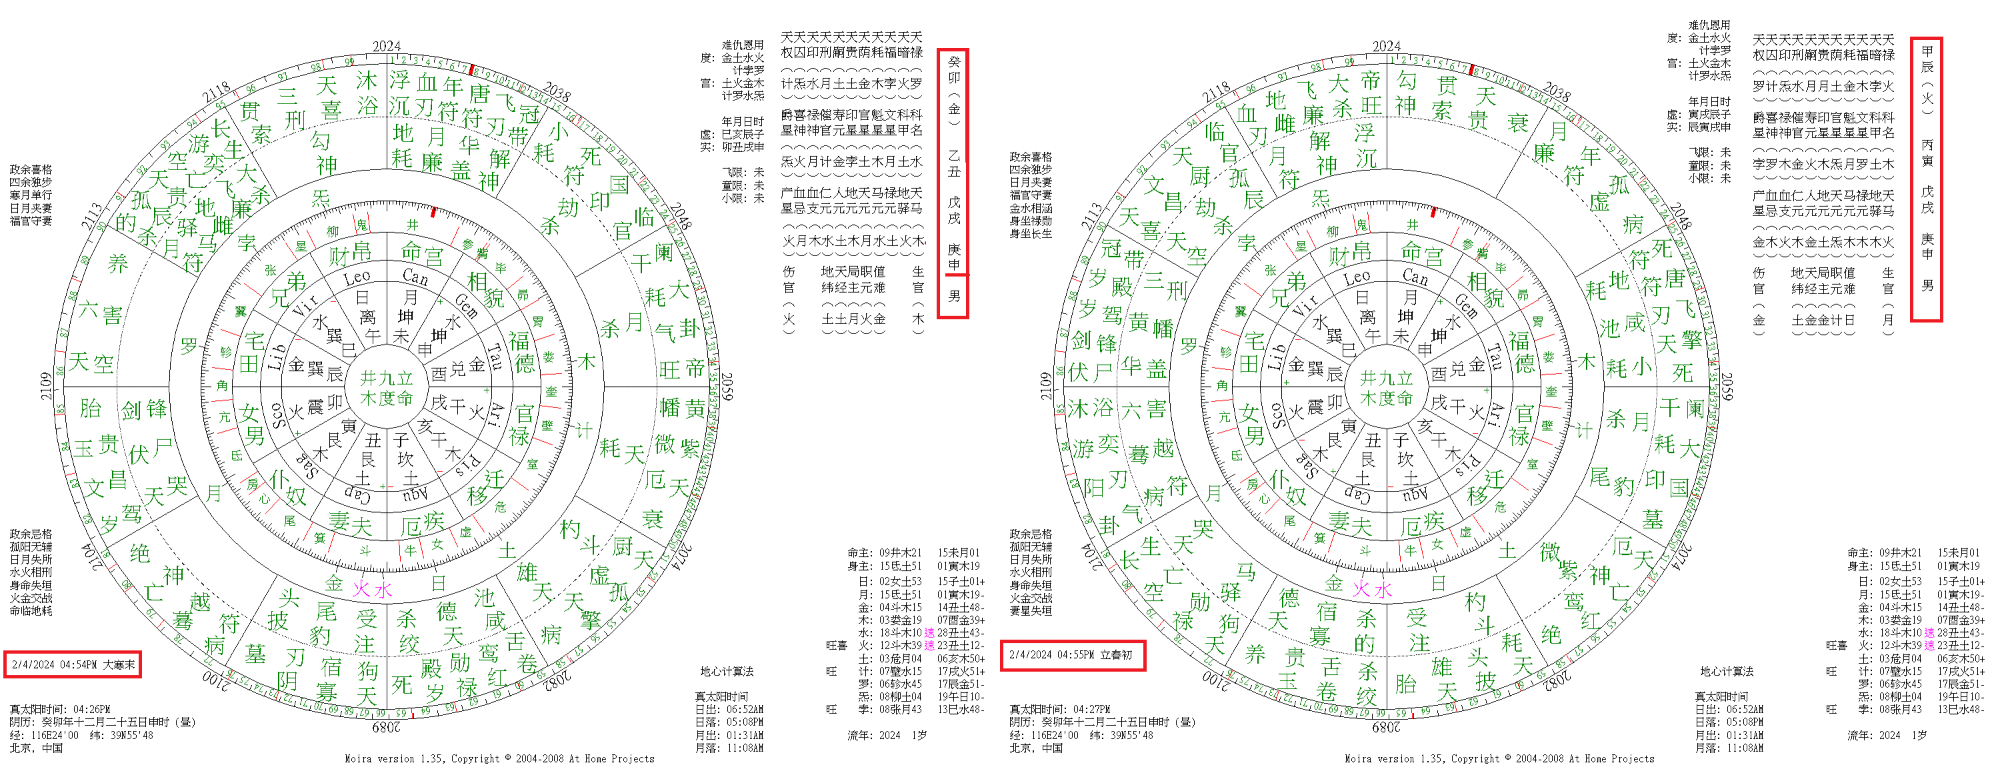
Task: Click 身主: 15氐土51 row in right chart
Action: 1913,566
